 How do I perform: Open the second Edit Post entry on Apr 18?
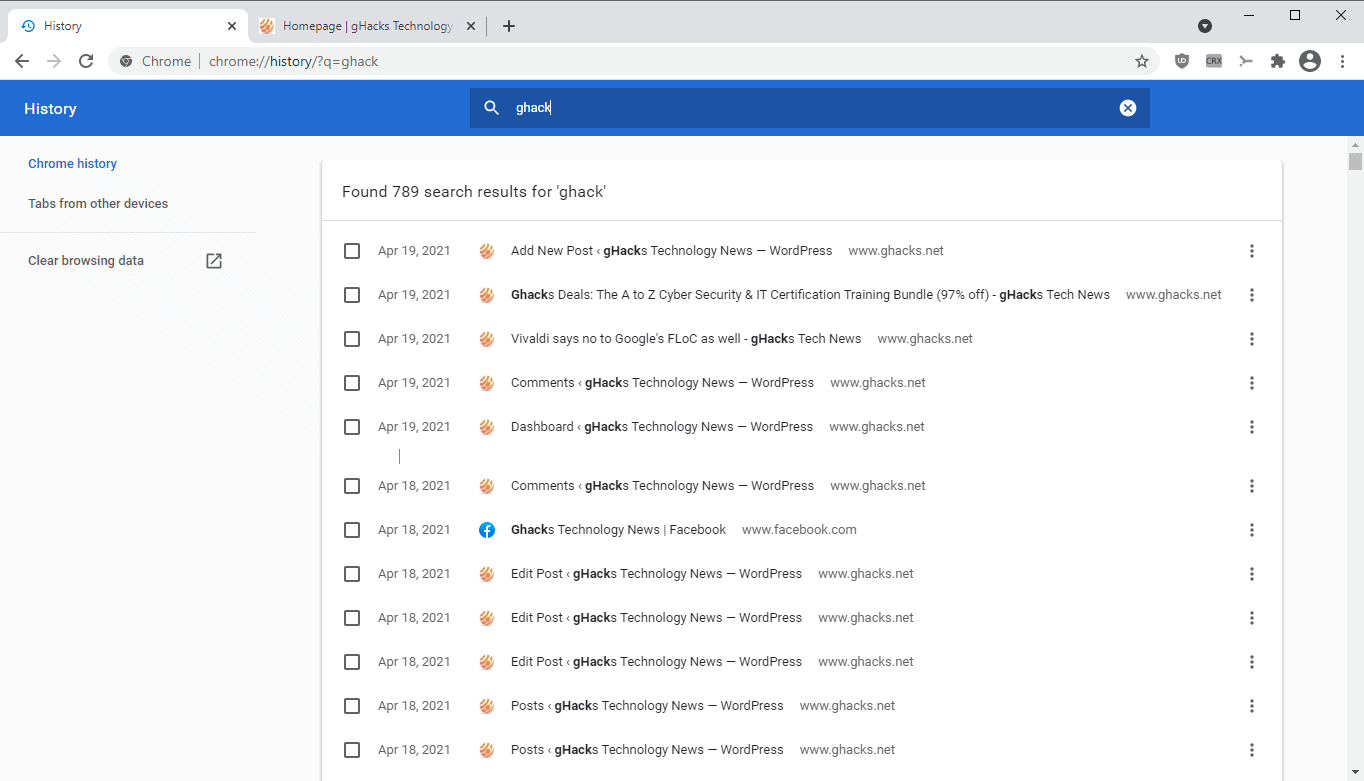pos(656,618)
